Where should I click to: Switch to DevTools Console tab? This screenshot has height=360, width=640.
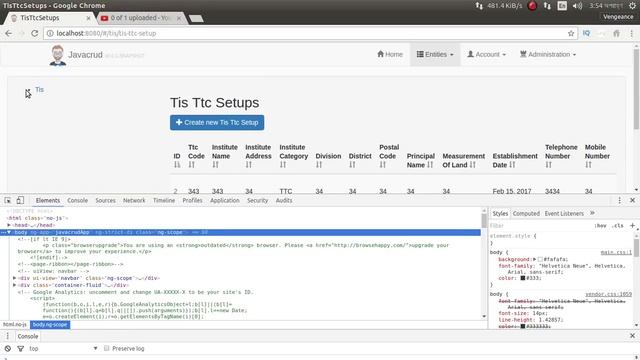pyautogui.click(x=78, y=200)
